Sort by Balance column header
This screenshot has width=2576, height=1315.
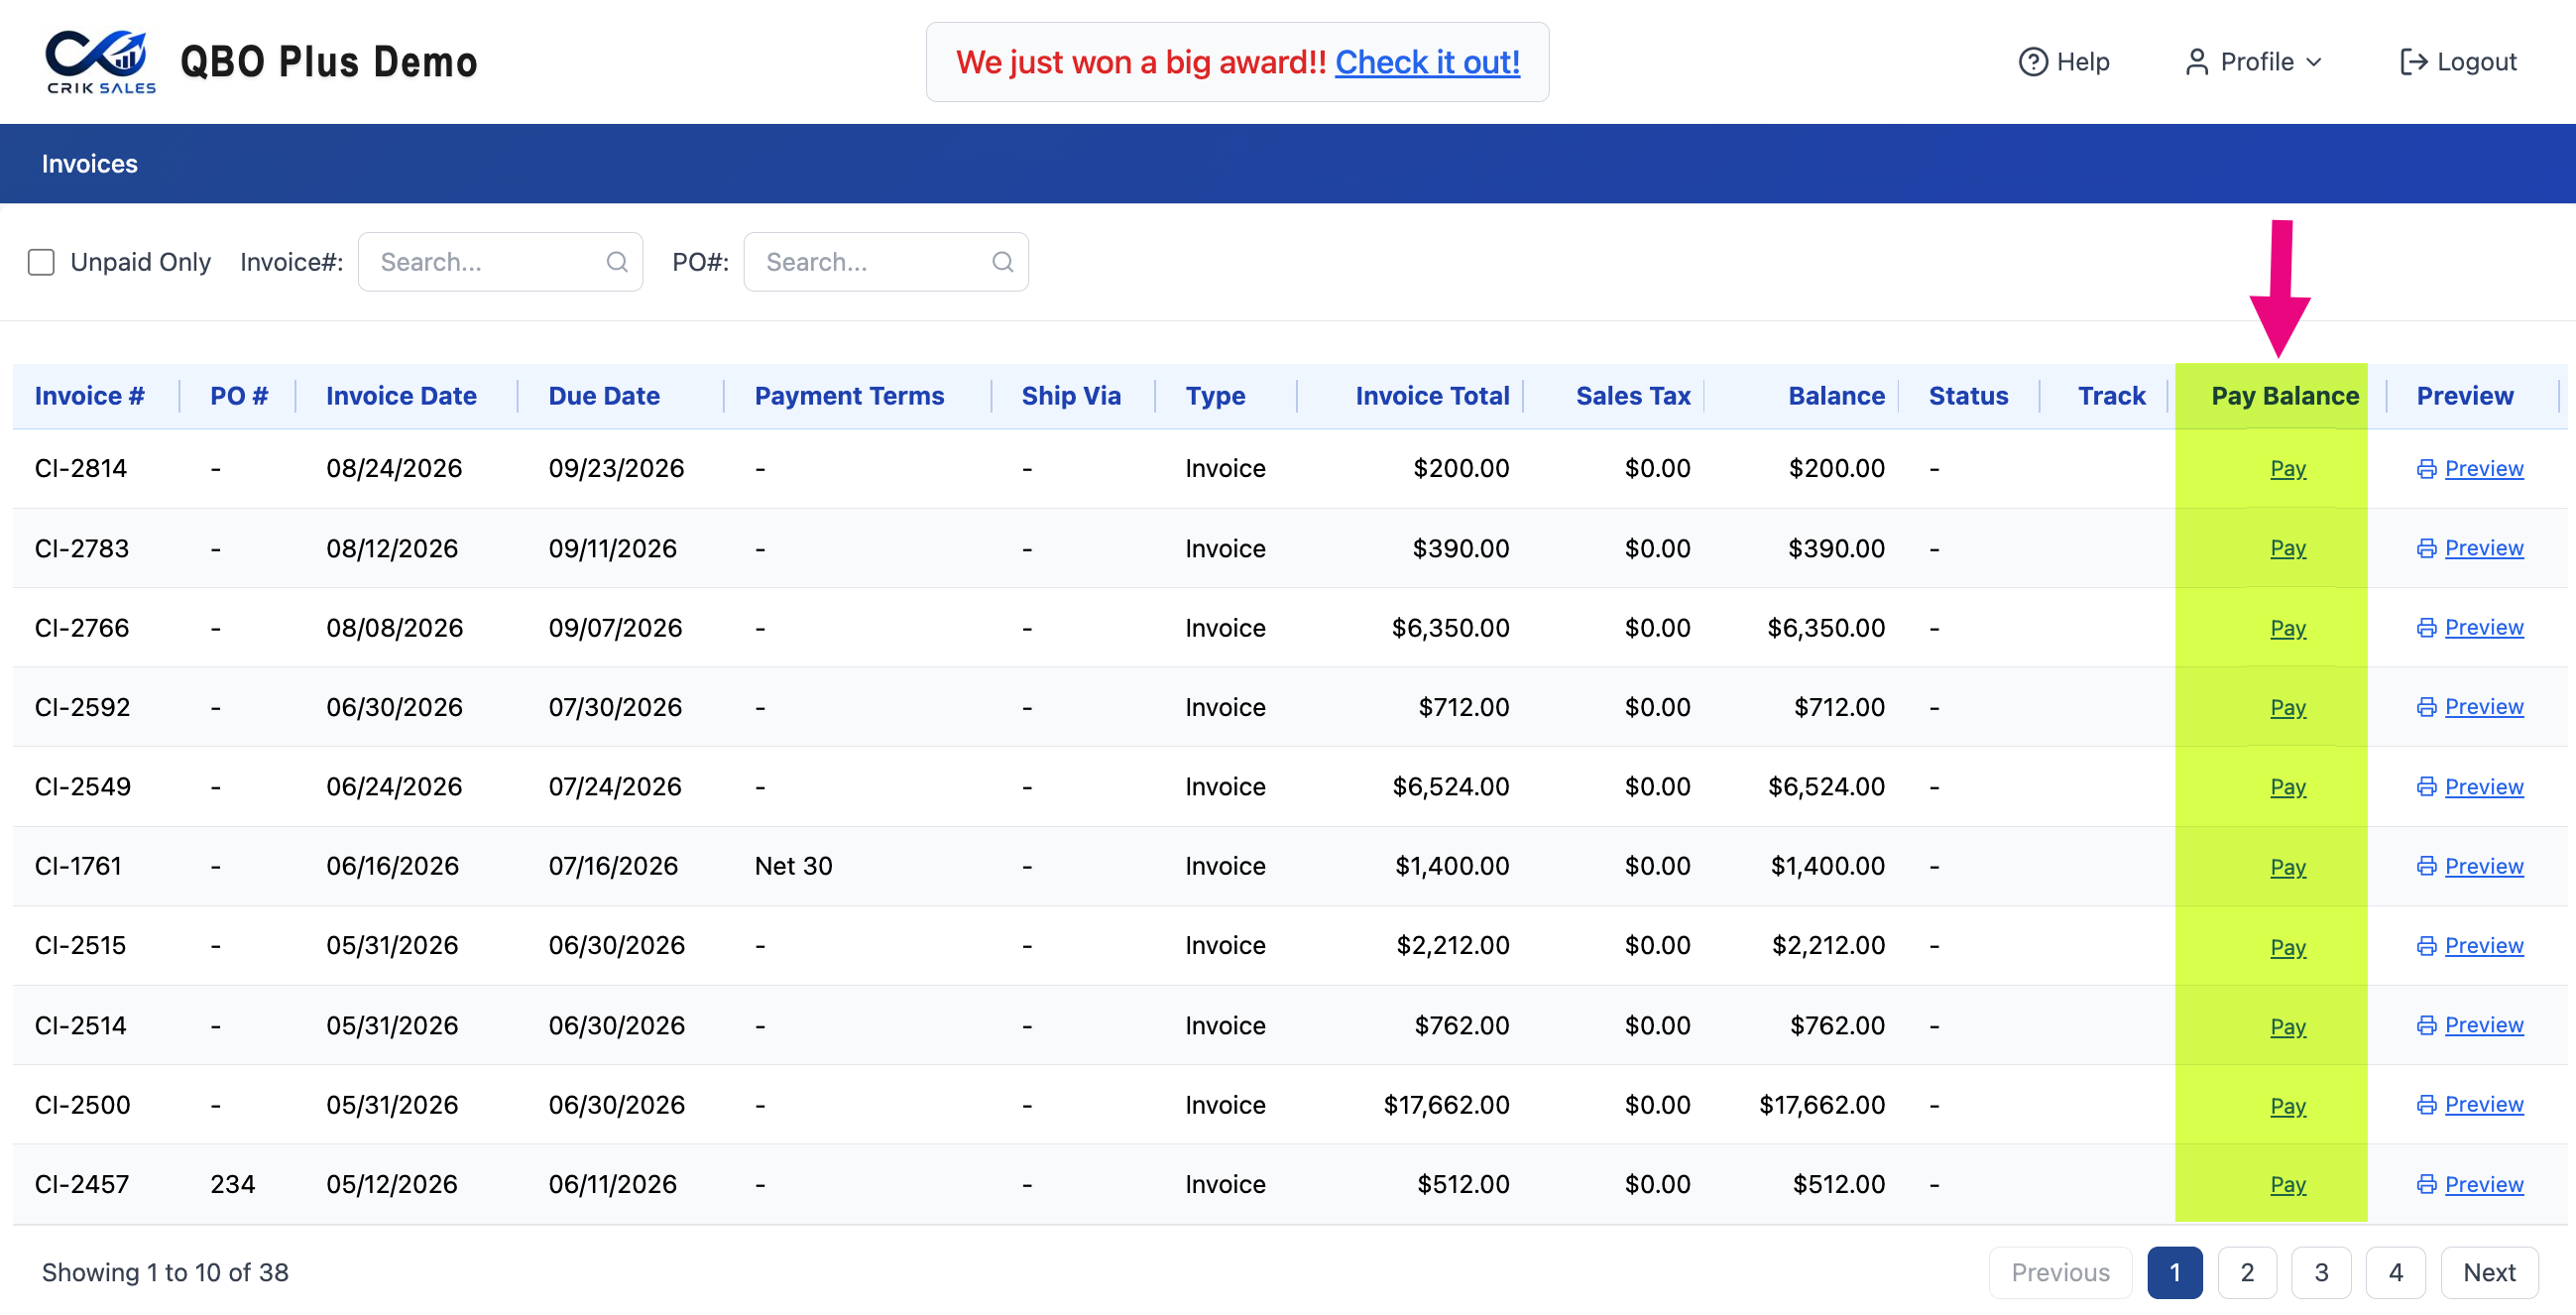coord(1836,396)
